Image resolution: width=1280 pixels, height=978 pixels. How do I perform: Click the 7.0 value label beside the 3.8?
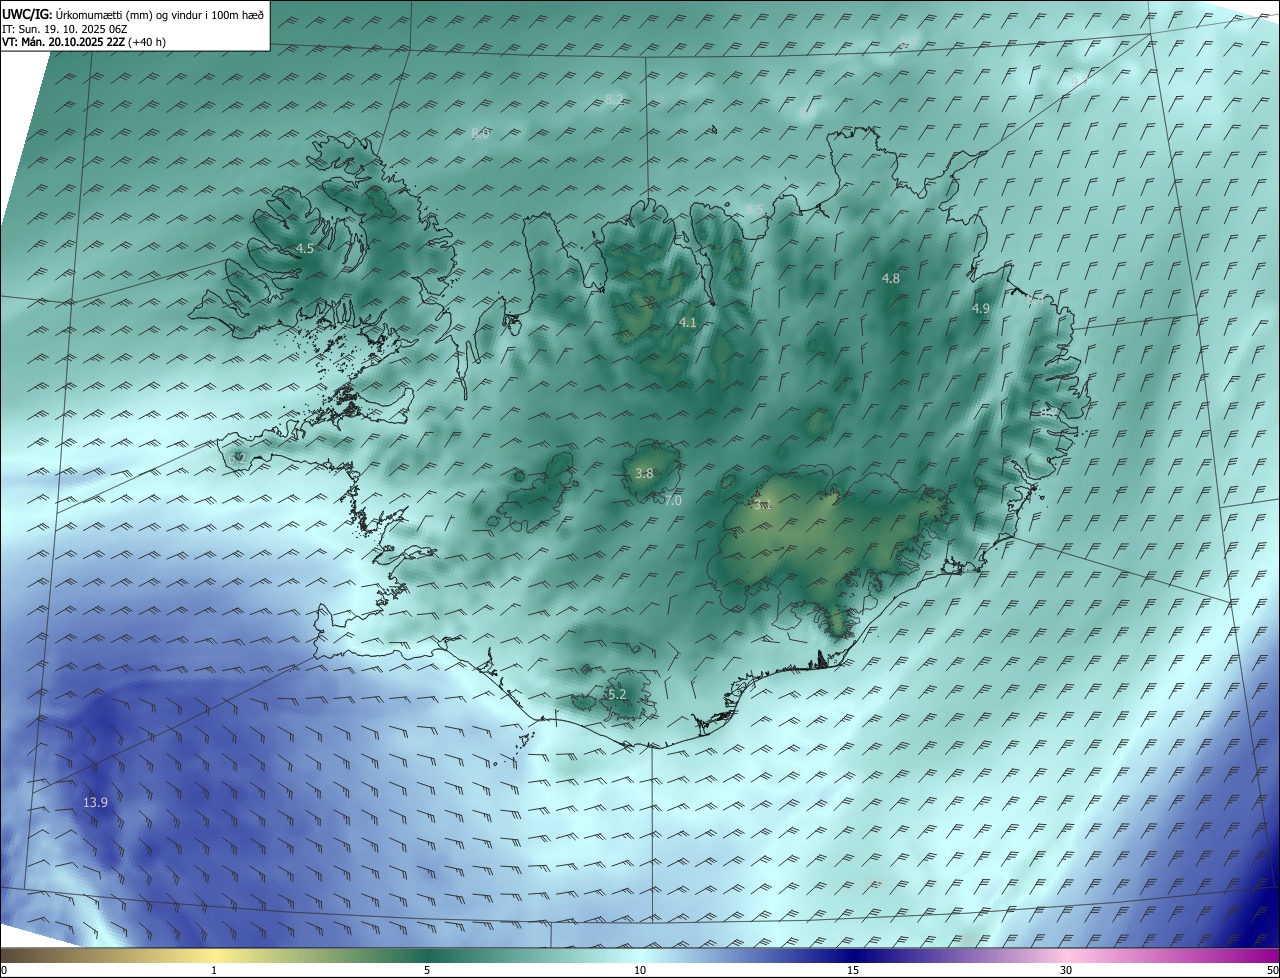click(672, 500)
